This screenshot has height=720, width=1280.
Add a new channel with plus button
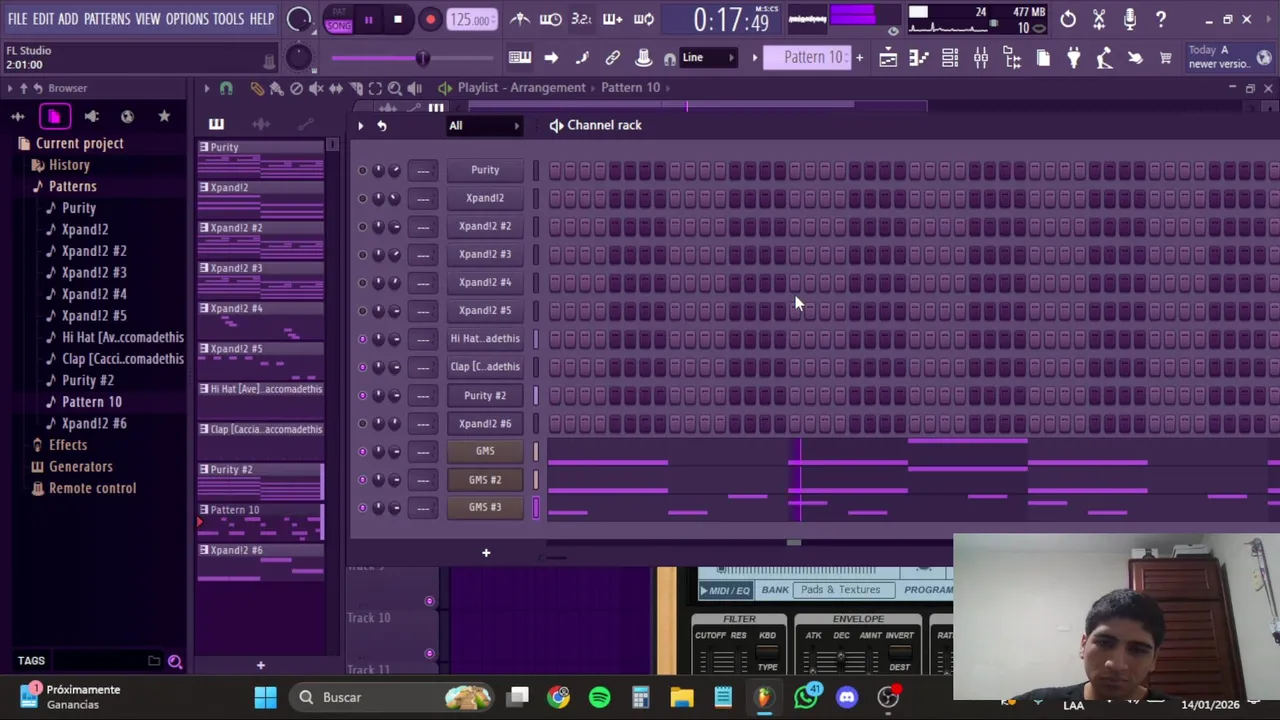pyautogui.click(x=486, y=553)
